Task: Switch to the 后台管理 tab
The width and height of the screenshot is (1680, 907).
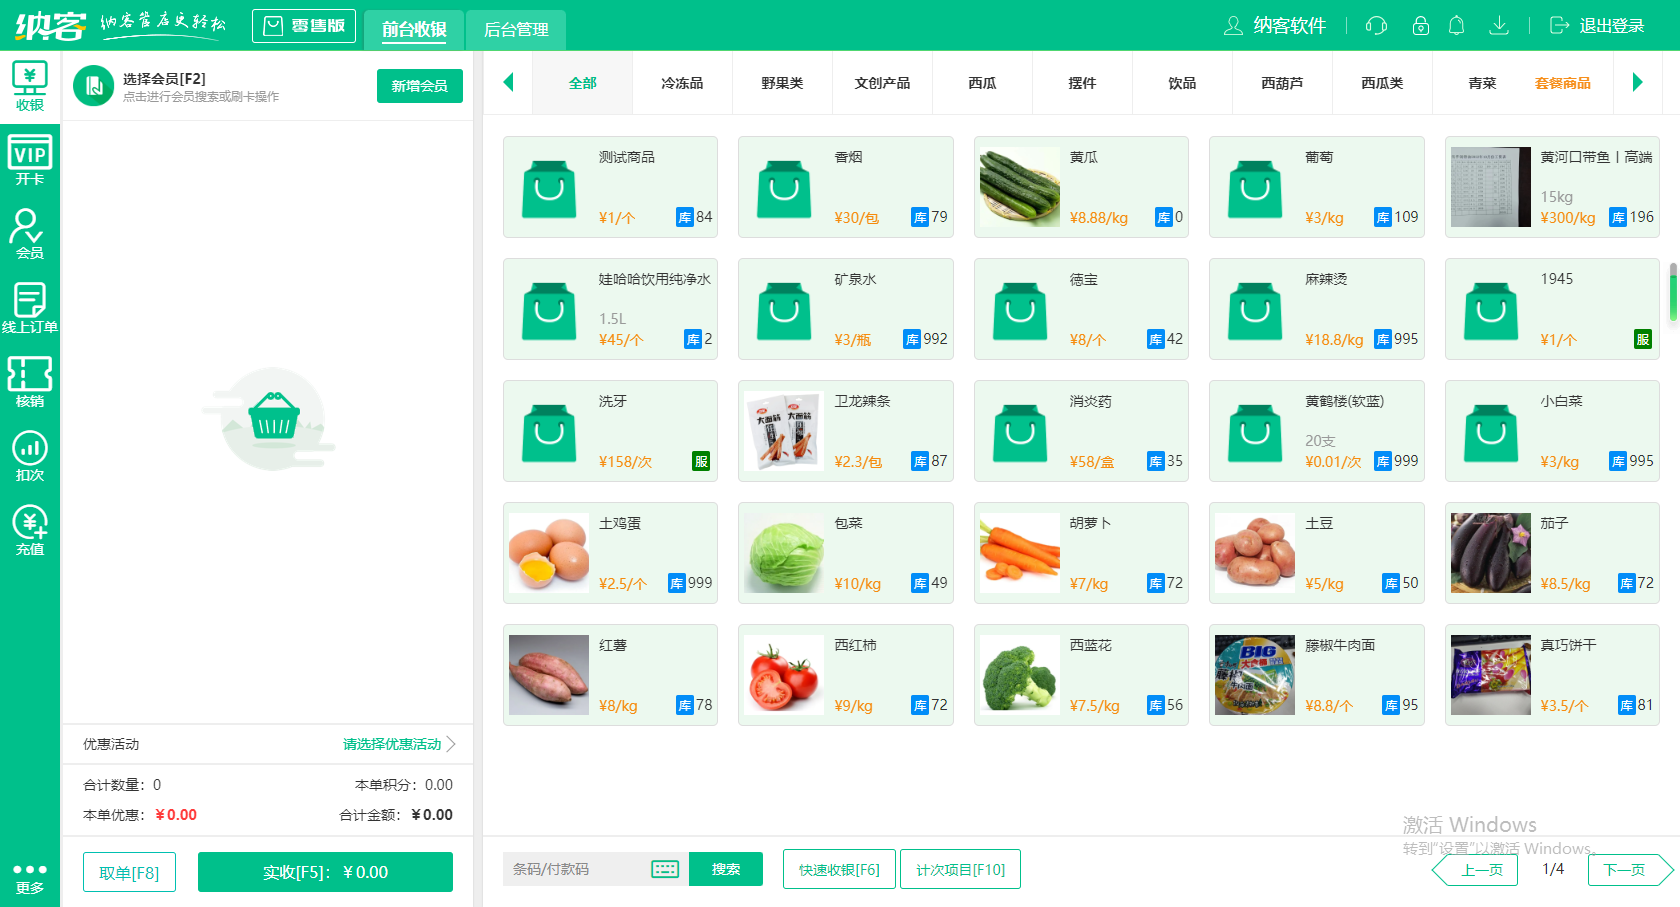Action: (x=515, y=31)
